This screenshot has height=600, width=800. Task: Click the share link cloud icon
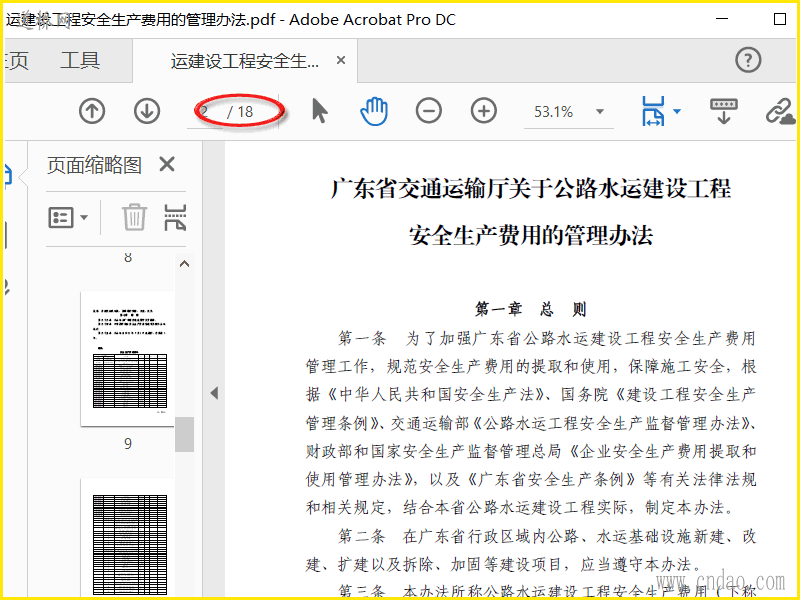780,111
